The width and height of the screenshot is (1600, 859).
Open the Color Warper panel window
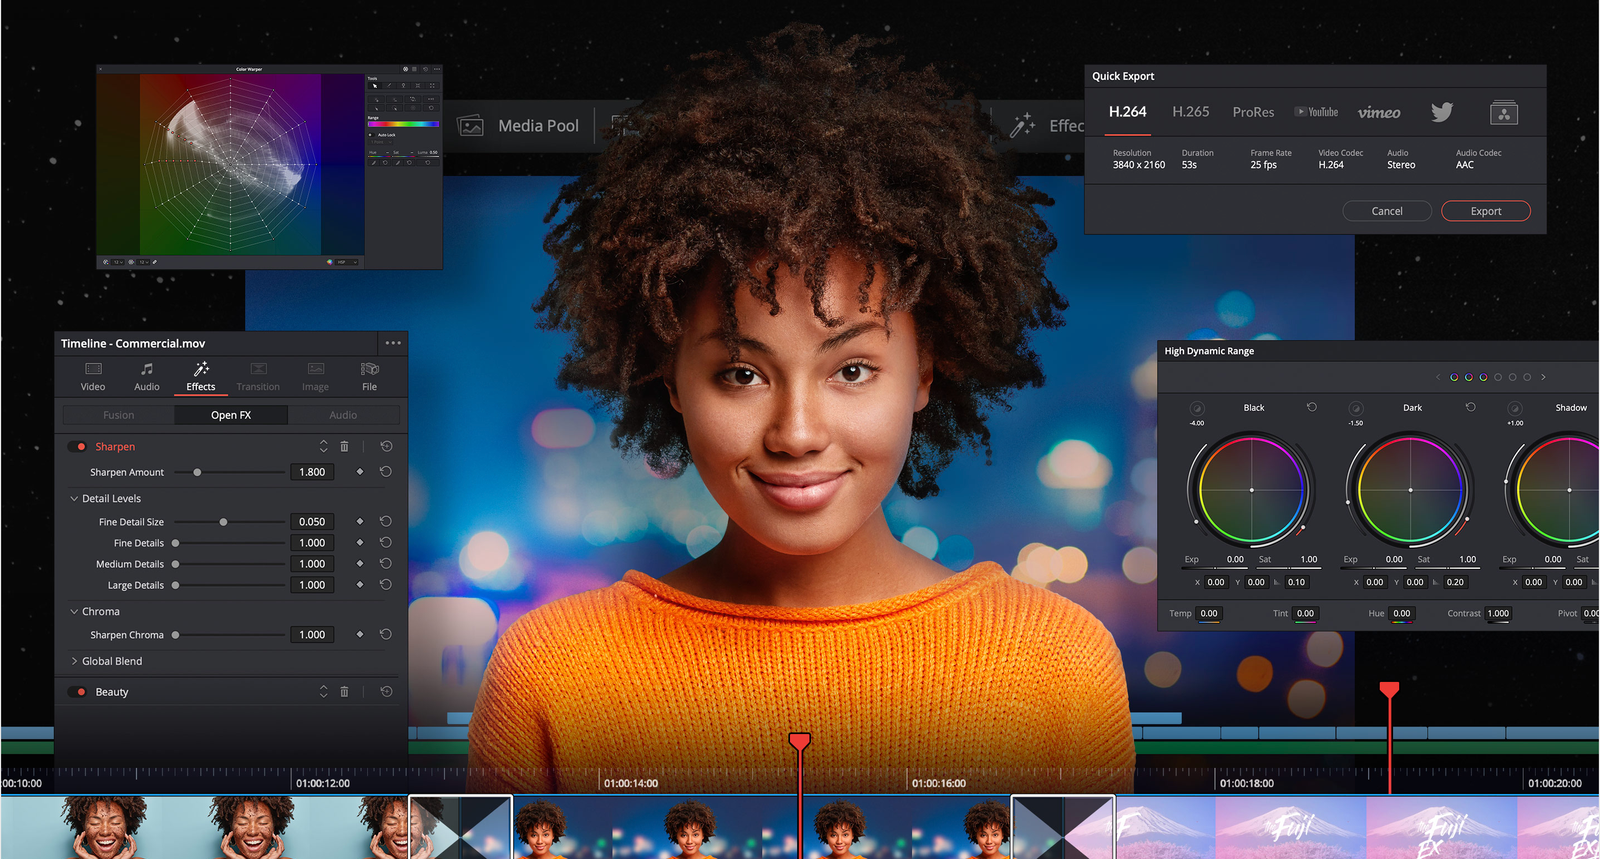[x=269, y=167]
